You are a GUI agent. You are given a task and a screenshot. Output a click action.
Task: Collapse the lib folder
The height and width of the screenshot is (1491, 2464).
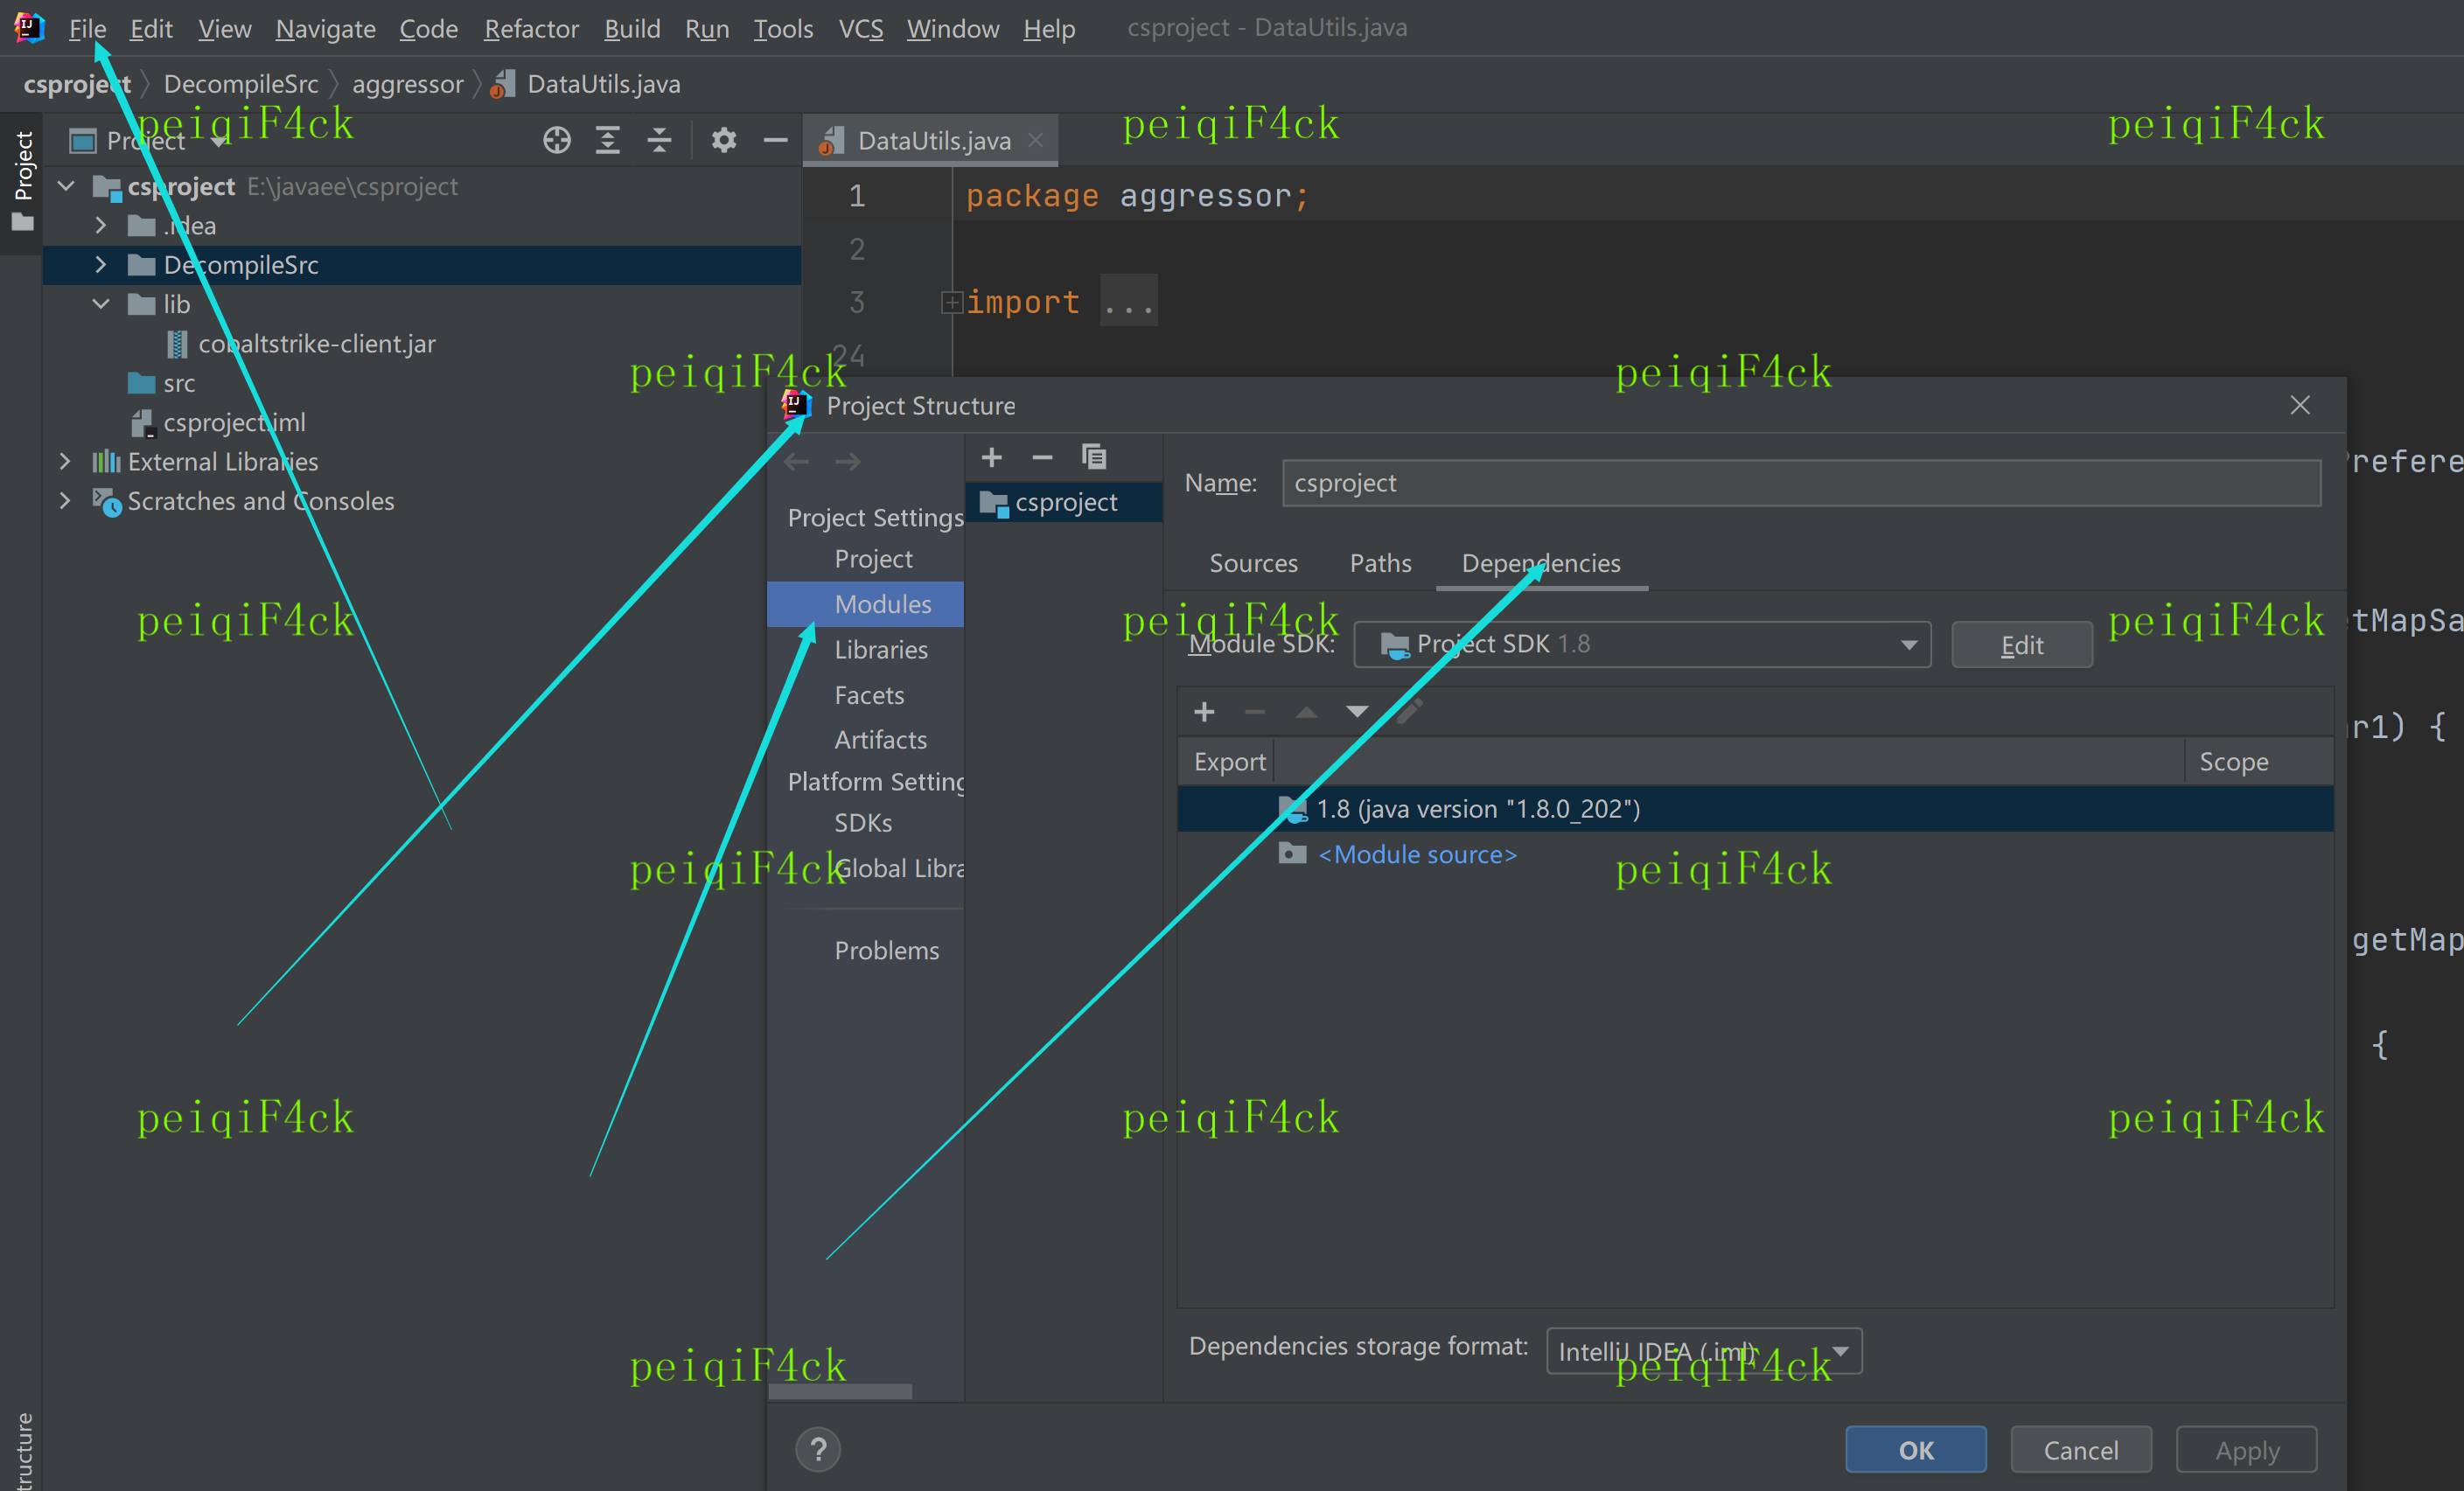pos(101,304)
